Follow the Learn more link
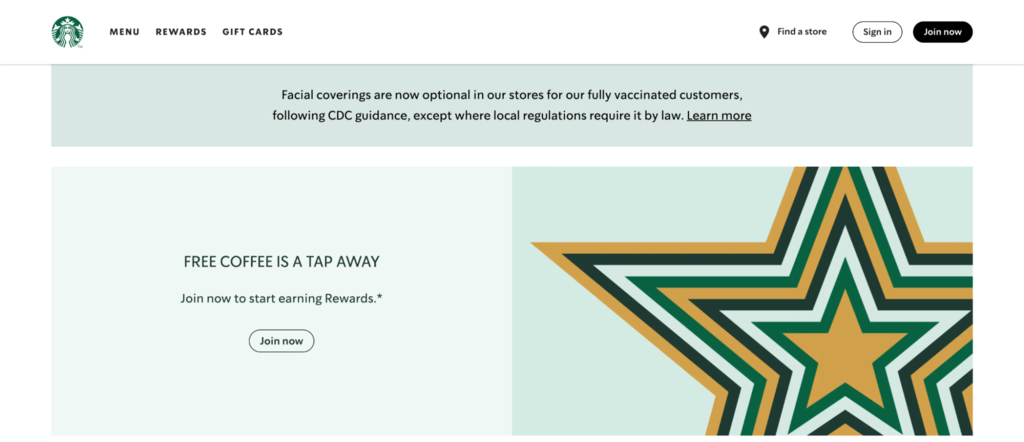This screenshot has width=1024, height=442. click(719, 116)
